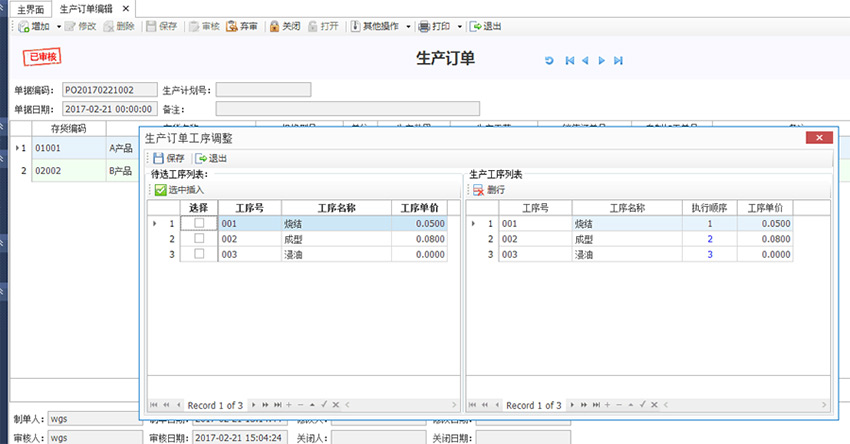Image resolution: width=850 pixels, height=444 pixels.
Task: Click cancel-edit (✗) navigator in the 待选工序列表 footer
Action: tap(336, 405)
